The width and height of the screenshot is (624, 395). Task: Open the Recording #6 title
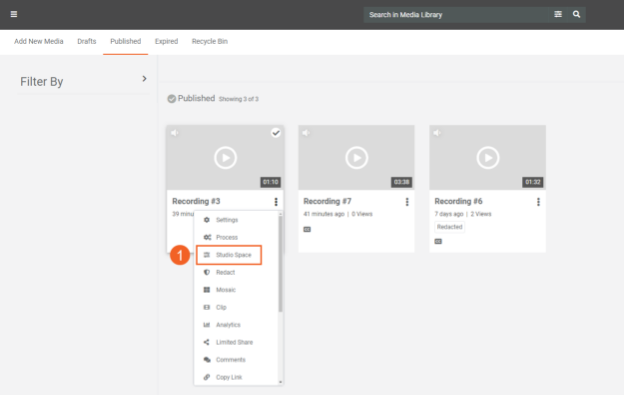(x=458, y=201)
